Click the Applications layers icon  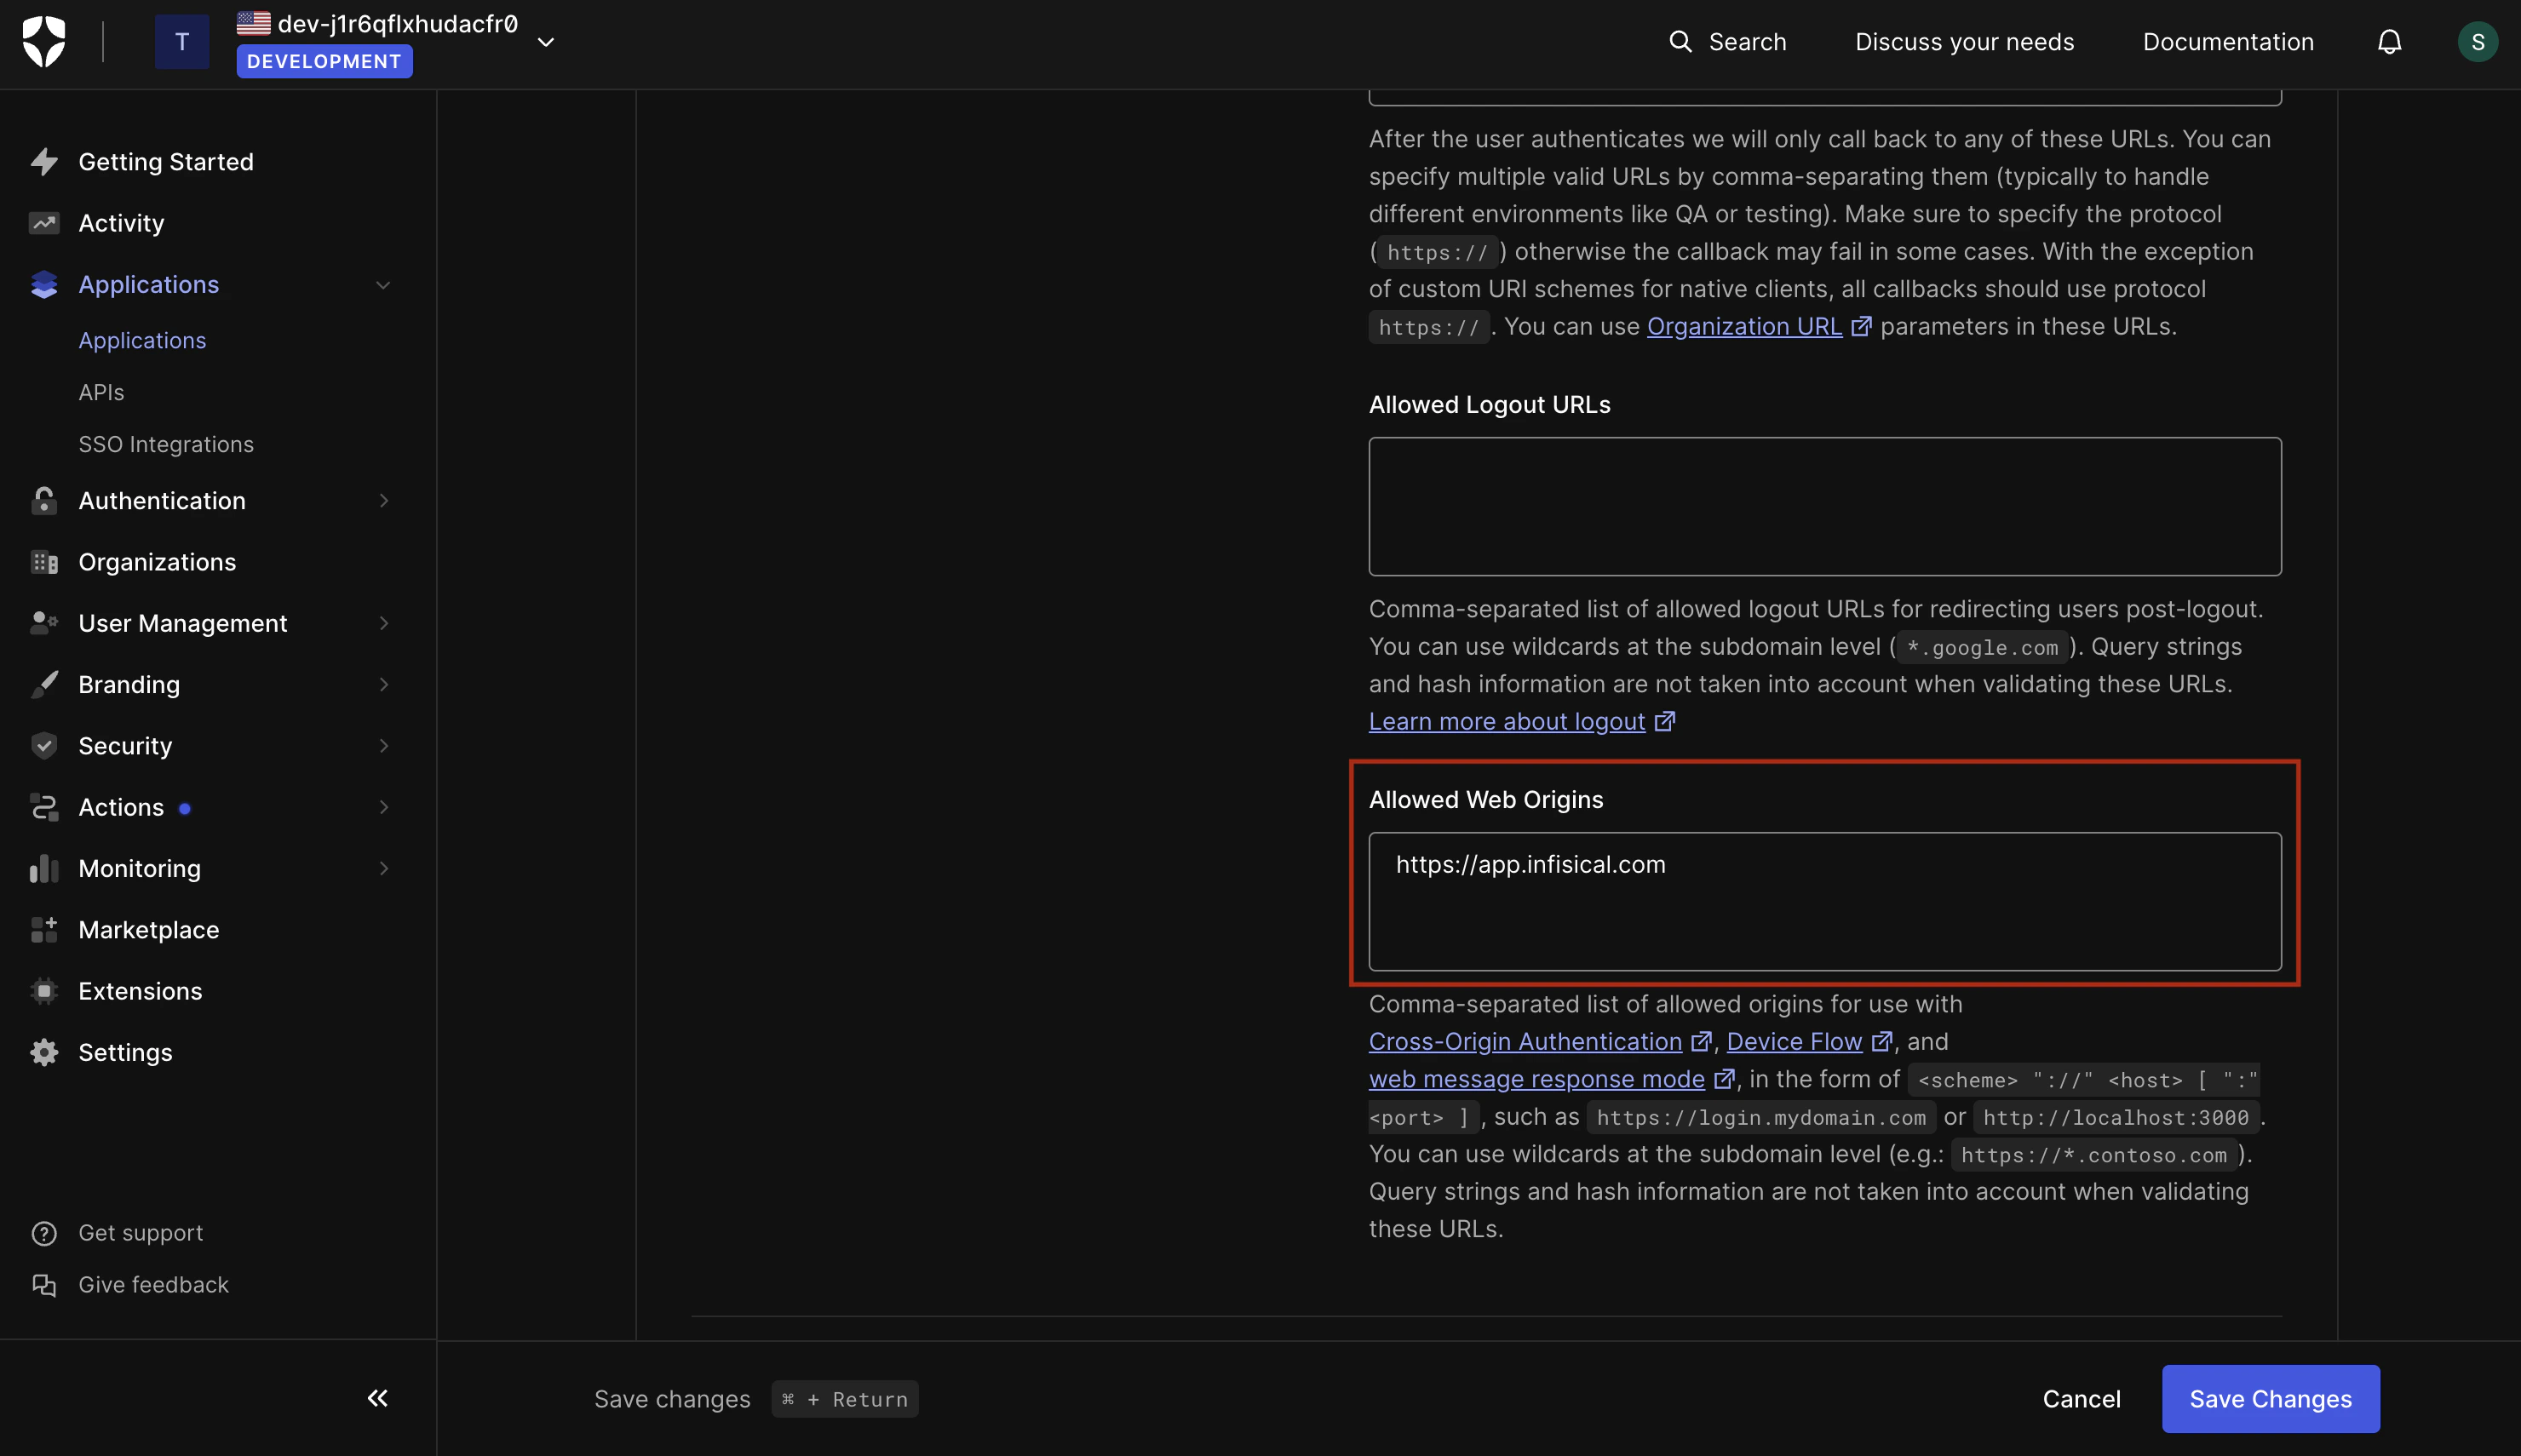44,284
